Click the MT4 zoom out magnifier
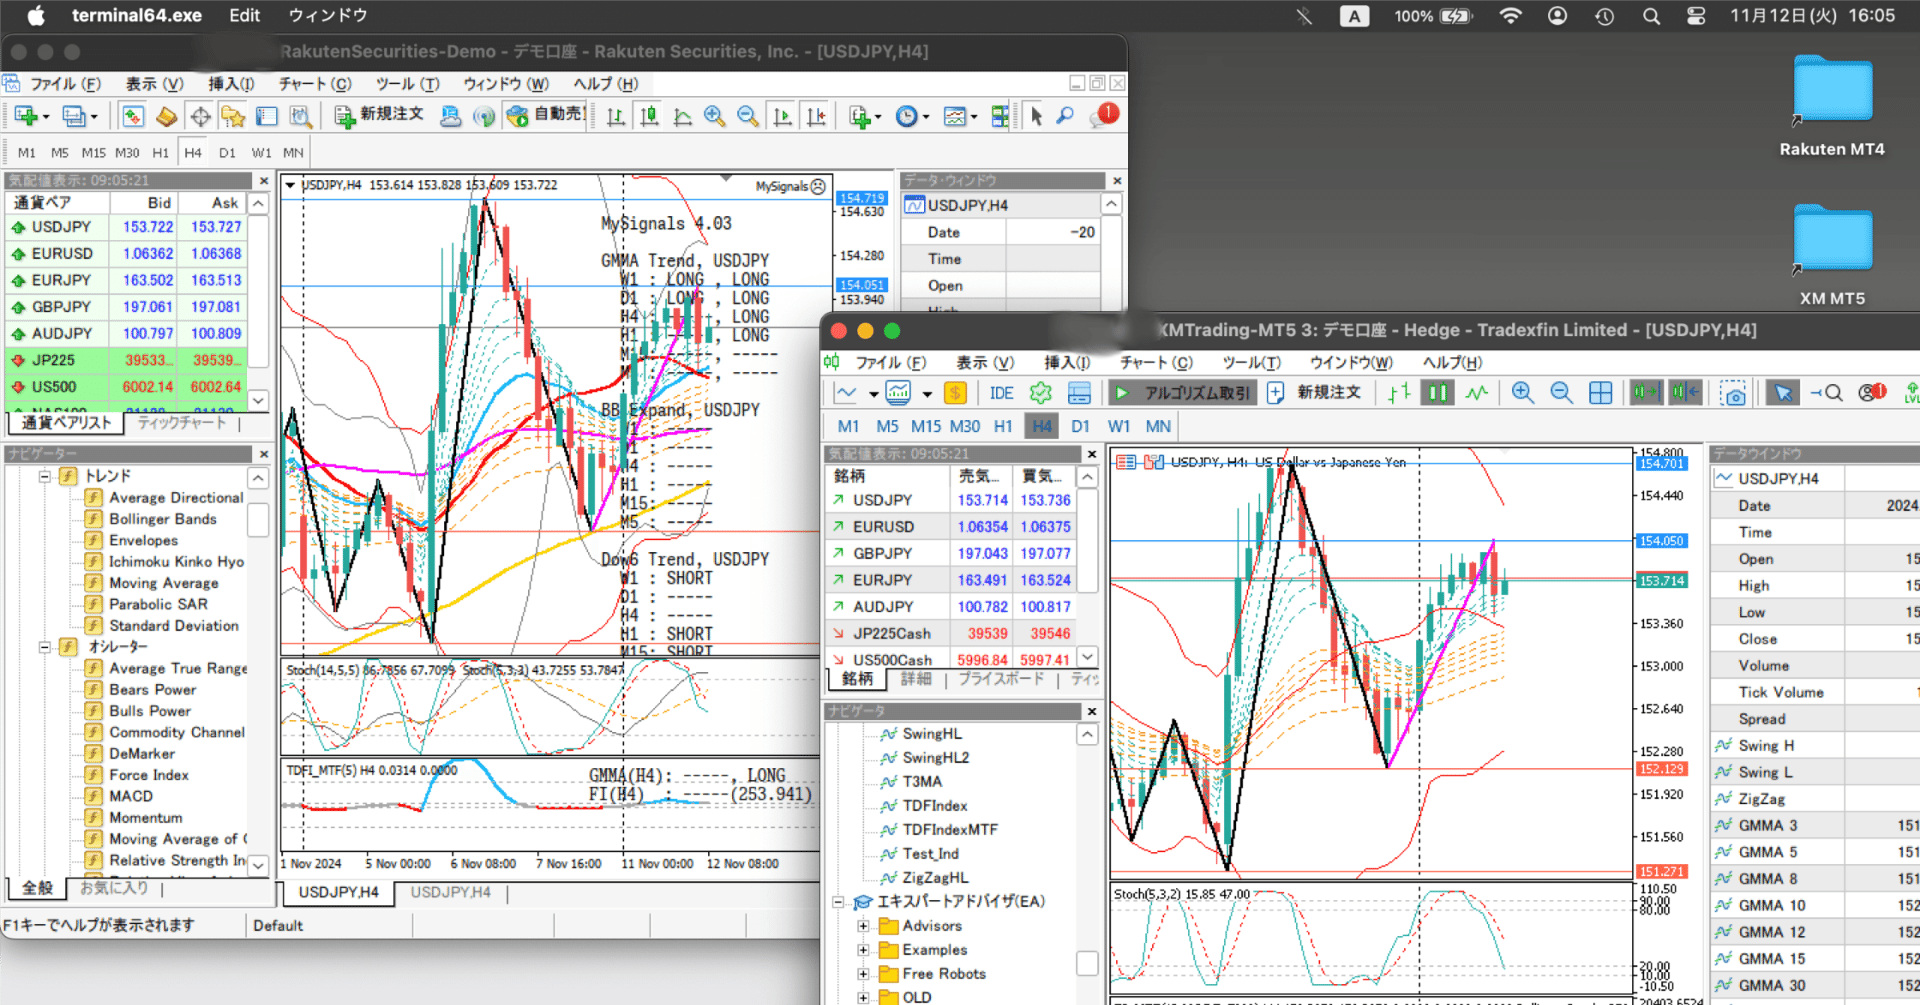Image resolution: width=1920 pixels, height=1005 pixels. 747,116
